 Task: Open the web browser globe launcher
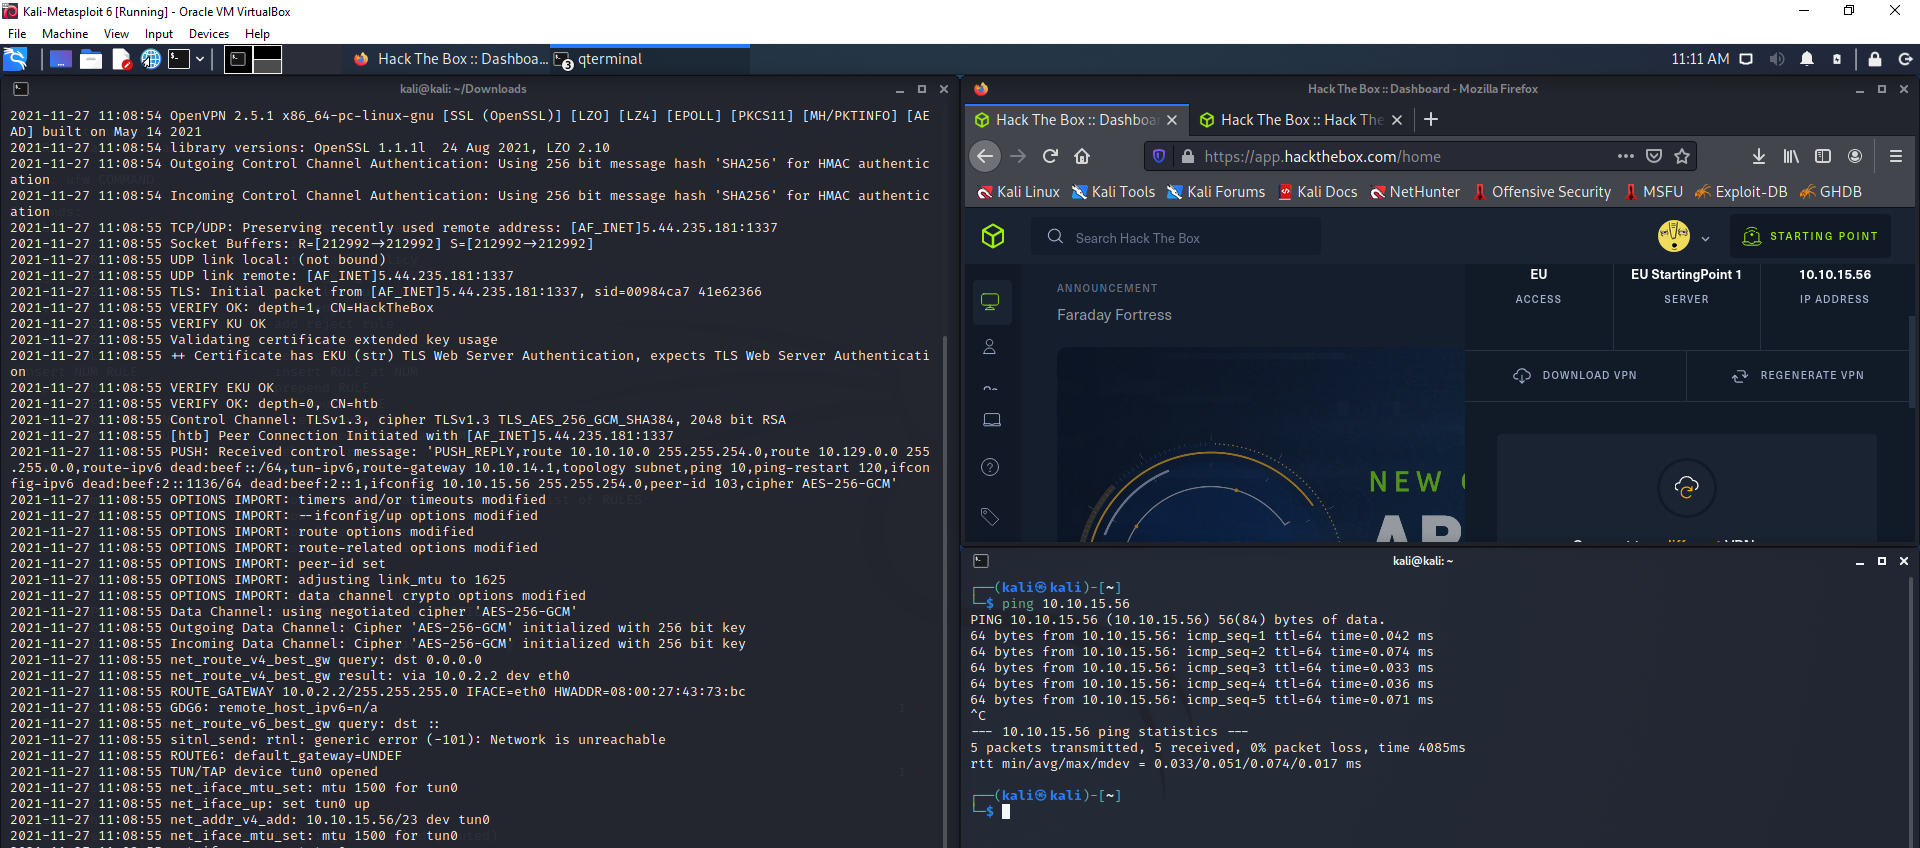coord(150,59)
